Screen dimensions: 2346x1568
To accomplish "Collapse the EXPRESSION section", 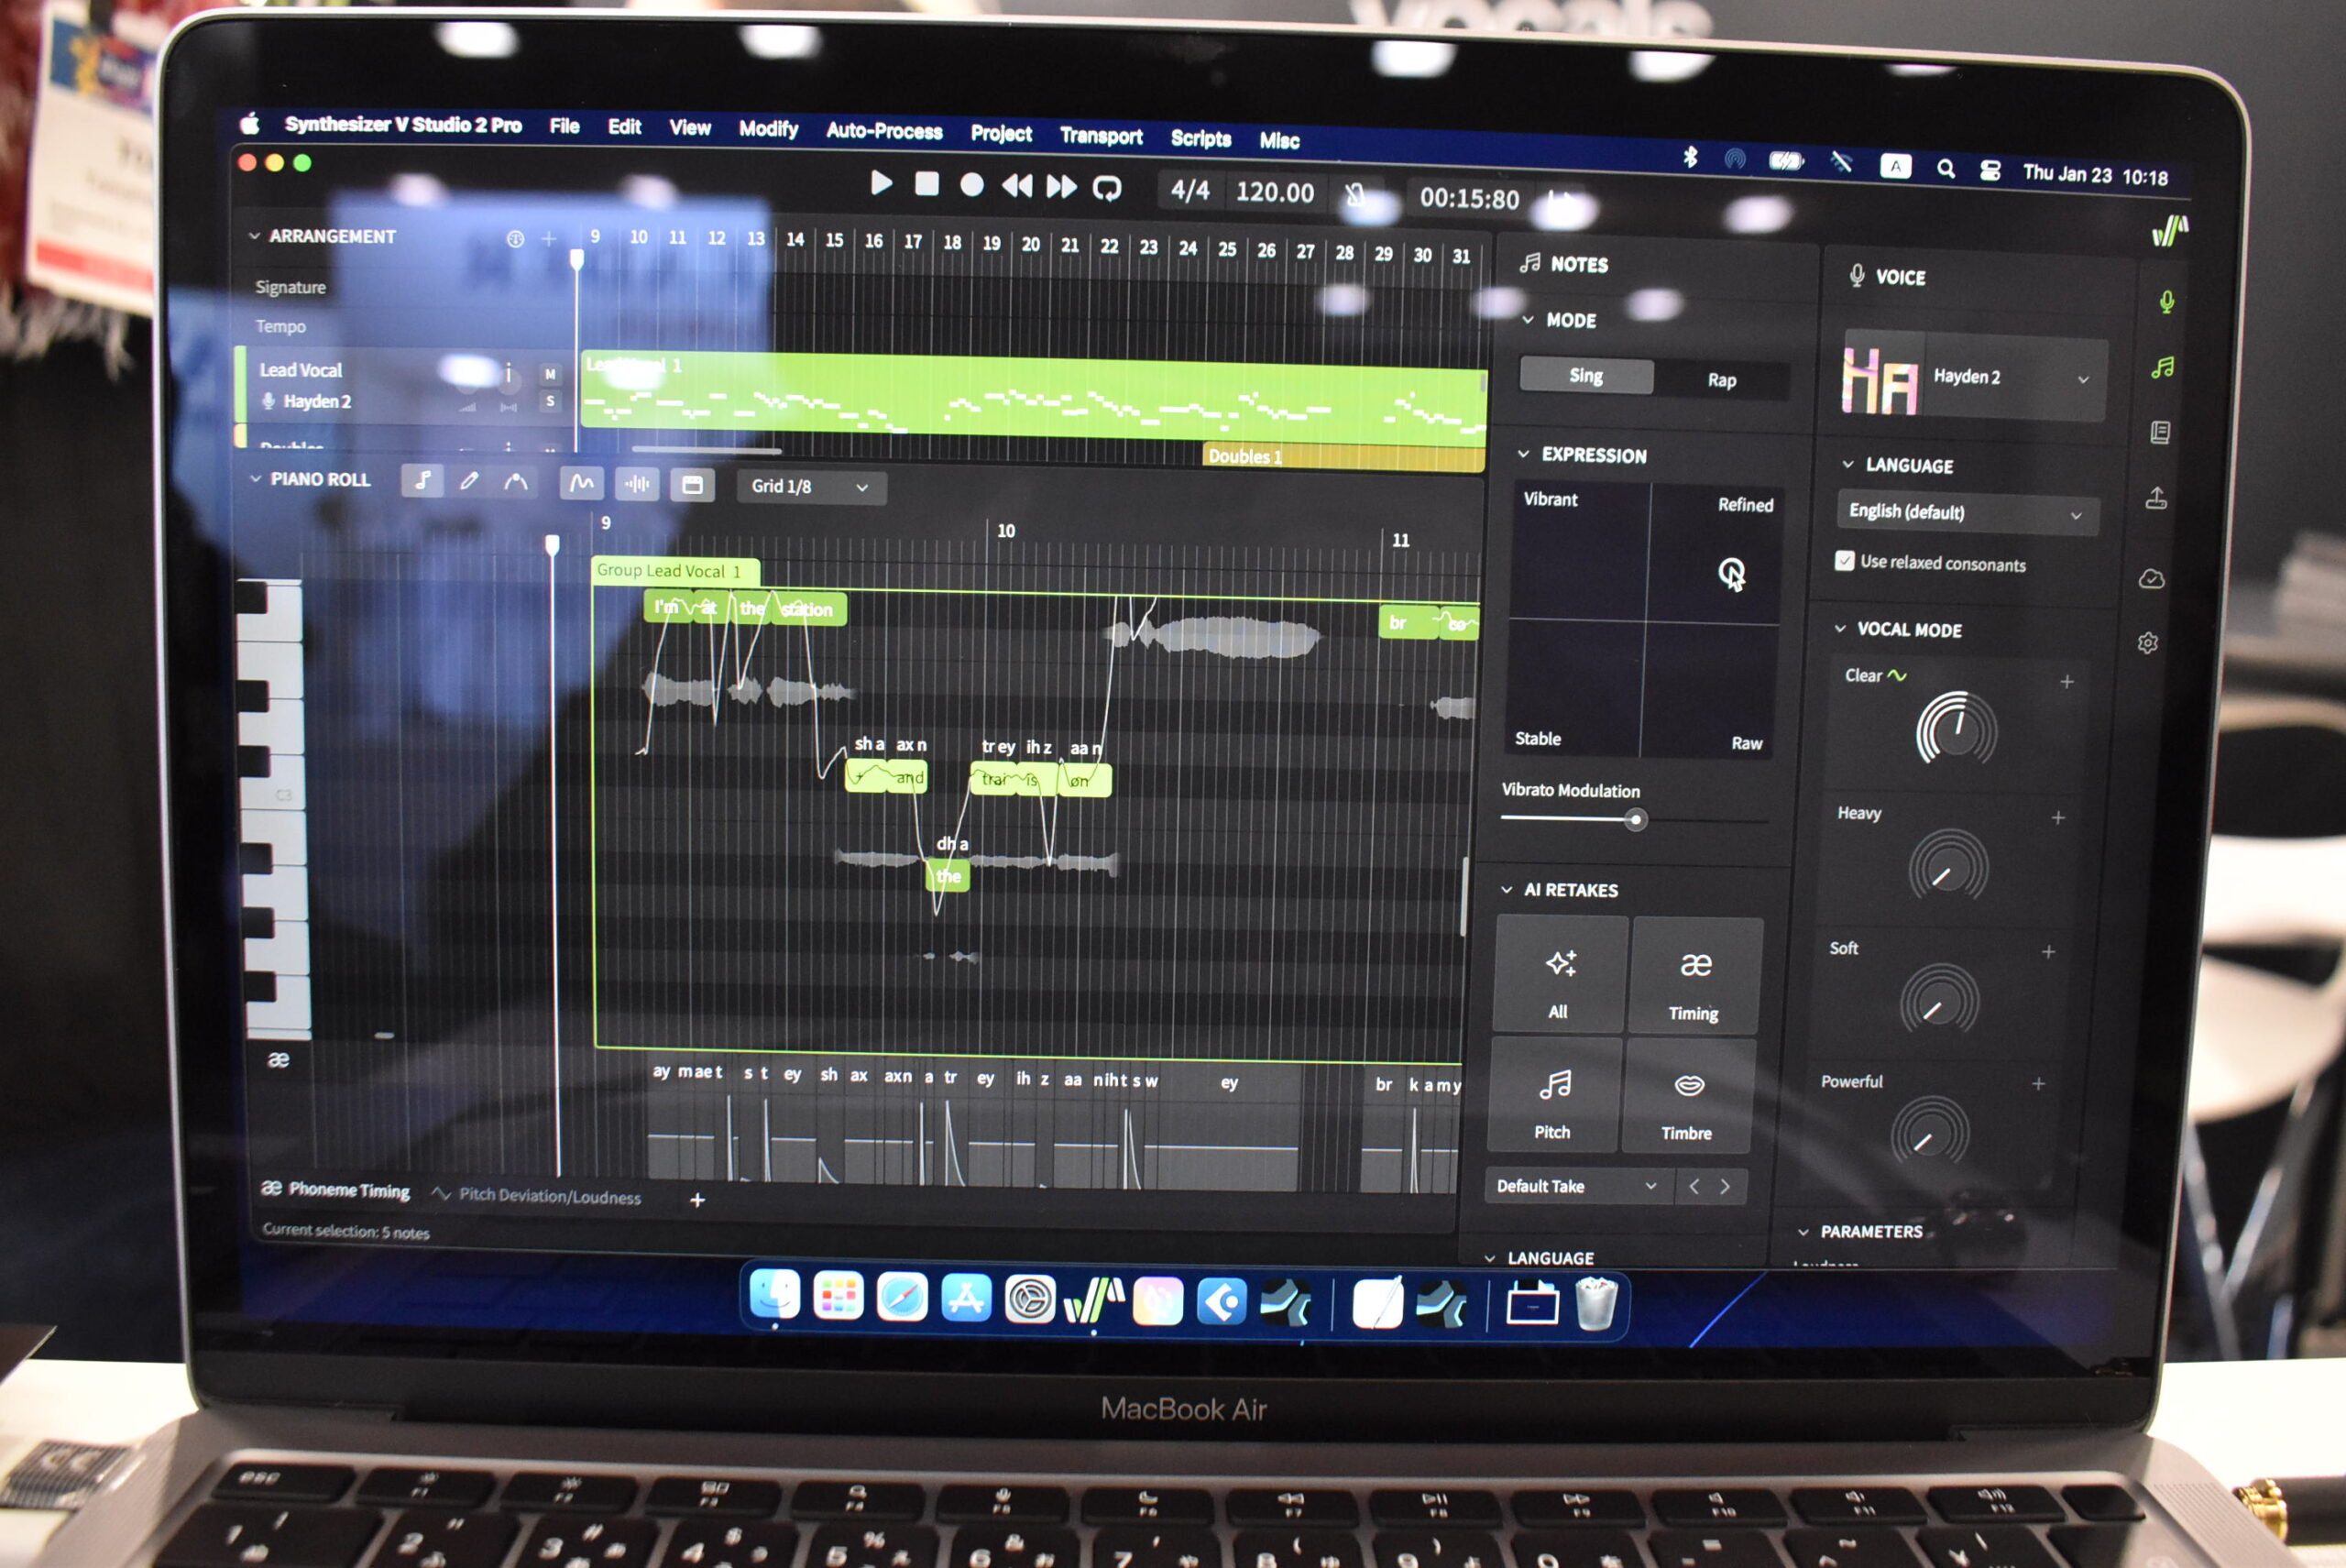I will tap(1524, 454).
